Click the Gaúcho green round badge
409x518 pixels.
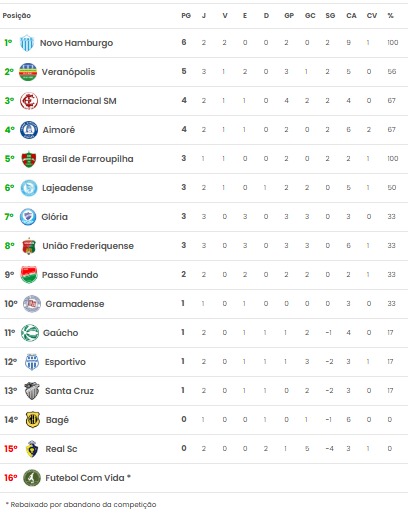[x=30, y=333]
